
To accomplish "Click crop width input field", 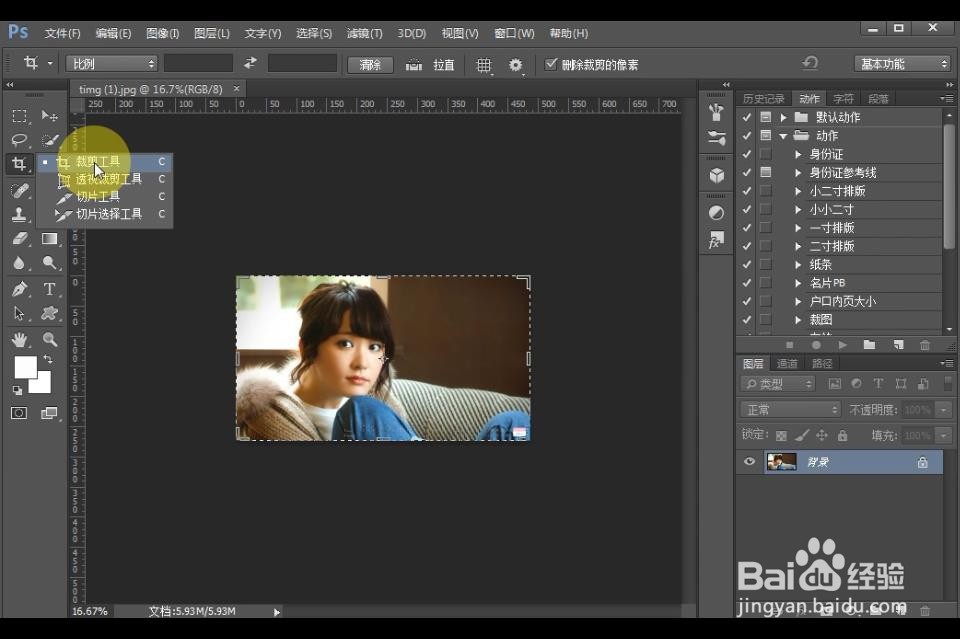I will point(198,63).
